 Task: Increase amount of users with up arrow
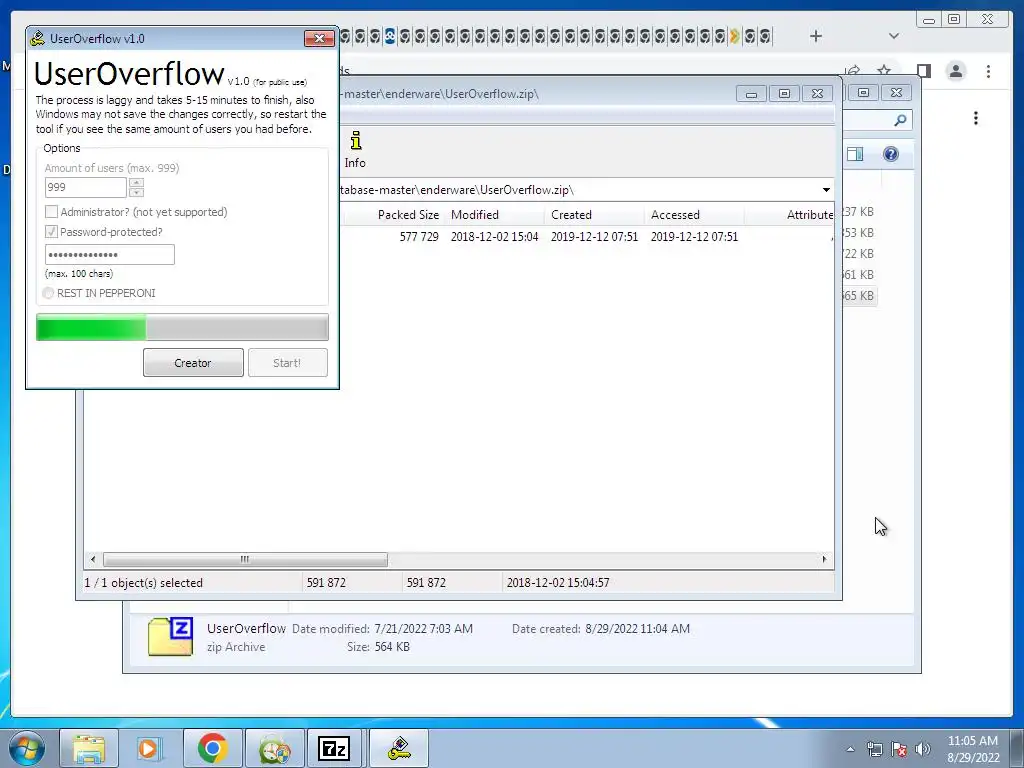(136, 183)
